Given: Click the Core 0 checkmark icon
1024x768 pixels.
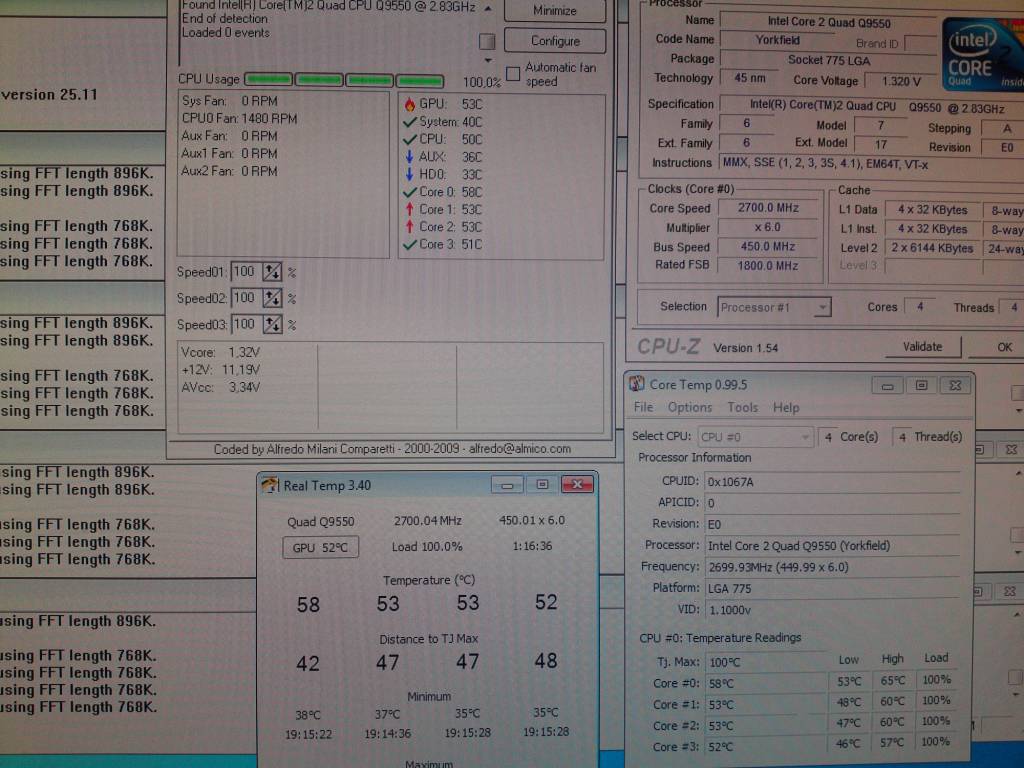Looking at the screenshot, I should pos(409,192).
